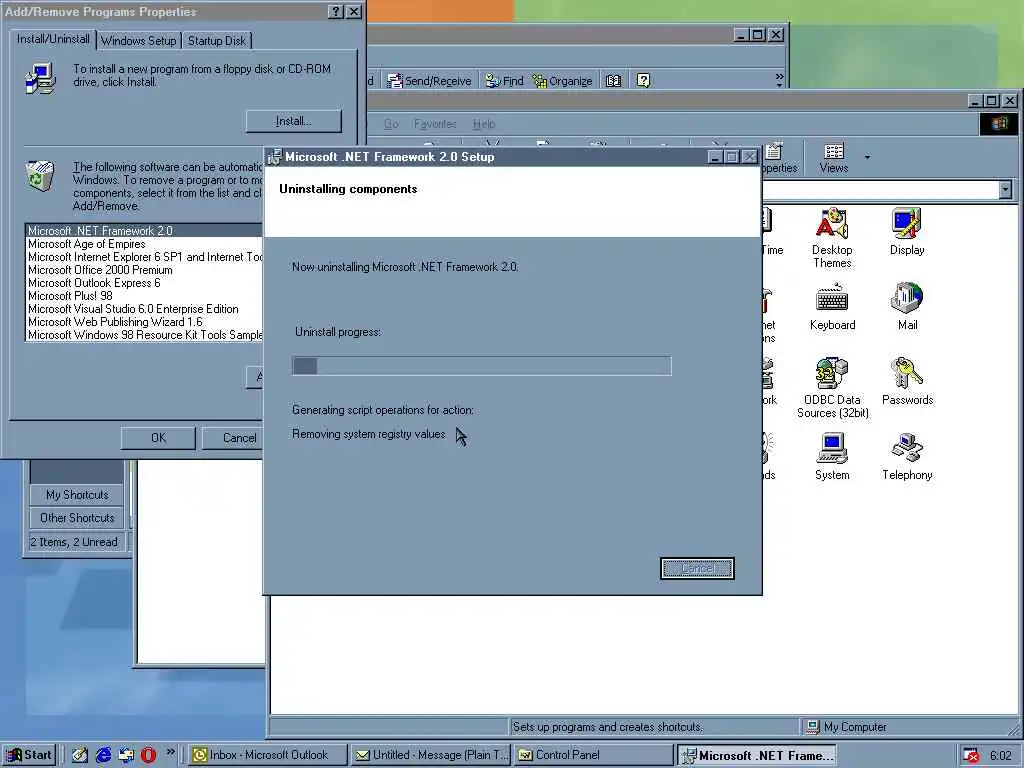
Task: Click Cancel in Add/Remove Programs Properties
Action: click(232, 438)
